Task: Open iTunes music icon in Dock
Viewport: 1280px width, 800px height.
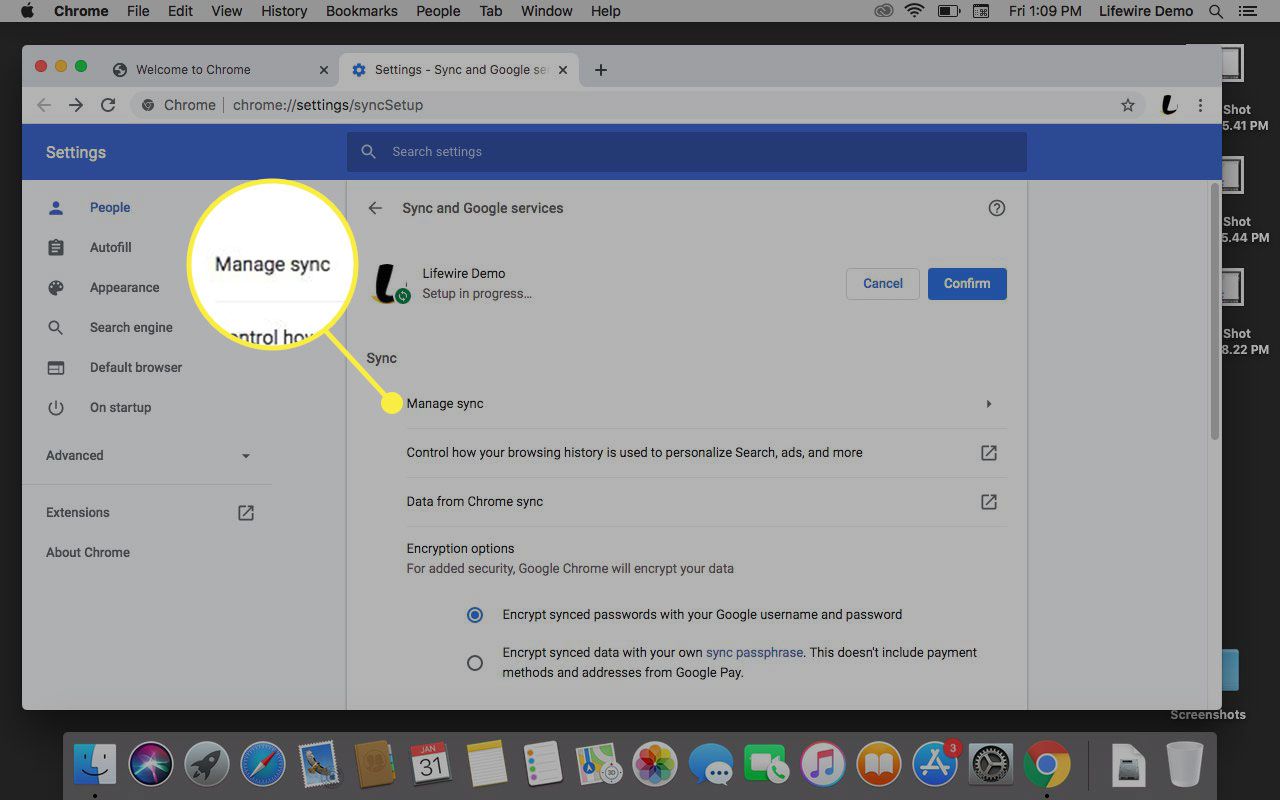Action: pyautogui.click(x=823, y=766)
